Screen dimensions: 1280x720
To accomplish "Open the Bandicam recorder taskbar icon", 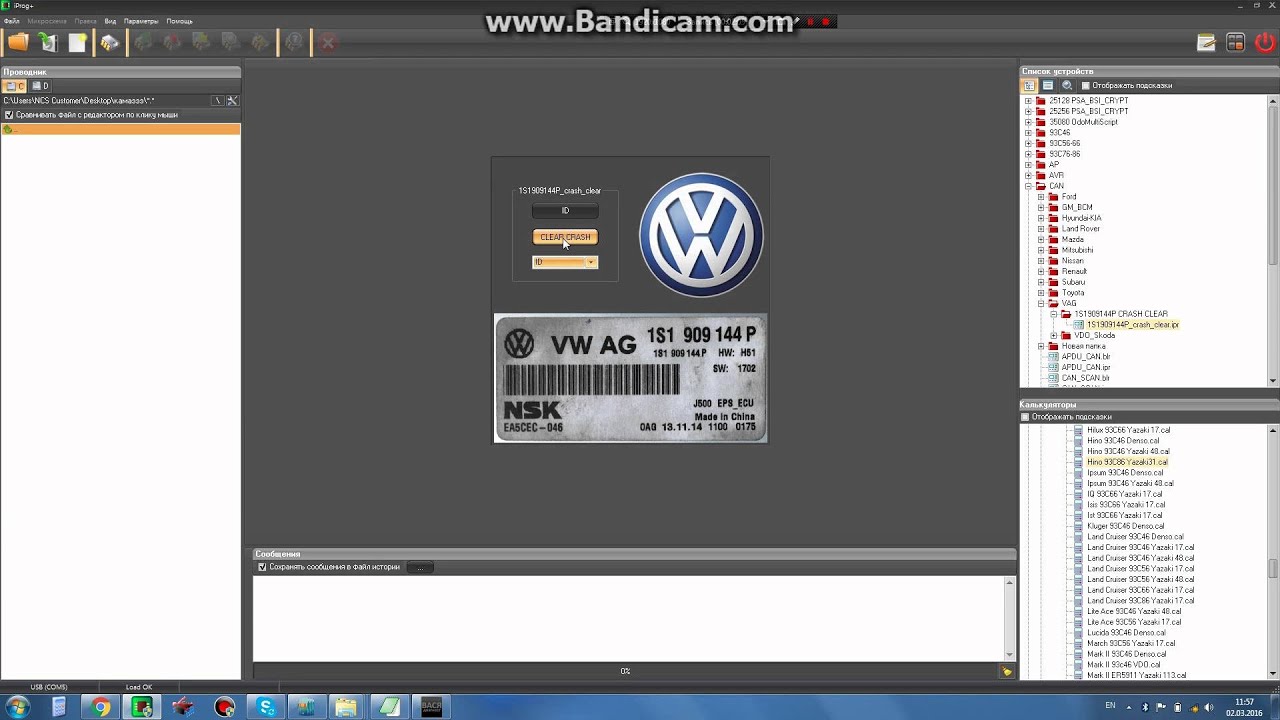I will pos(225,707).
